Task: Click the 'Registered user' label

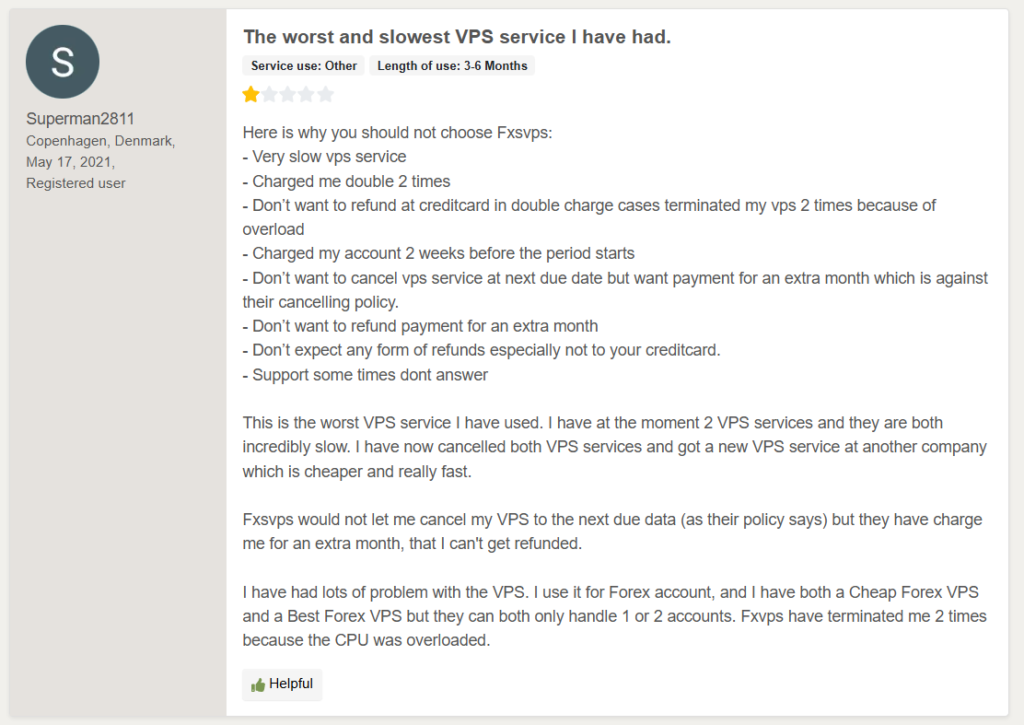Action: click(x=76, y=183)
